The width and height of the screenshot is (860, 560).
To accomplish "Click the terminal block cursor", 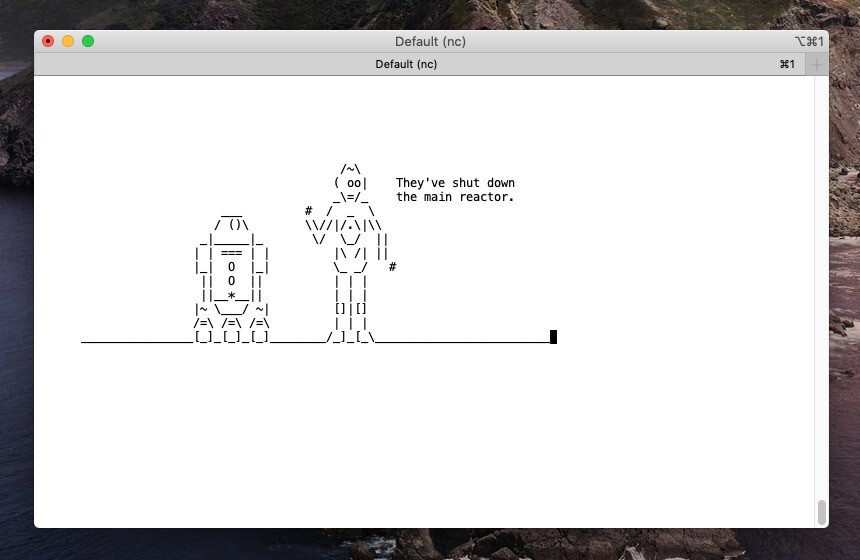I will click(x=553, y=337).
